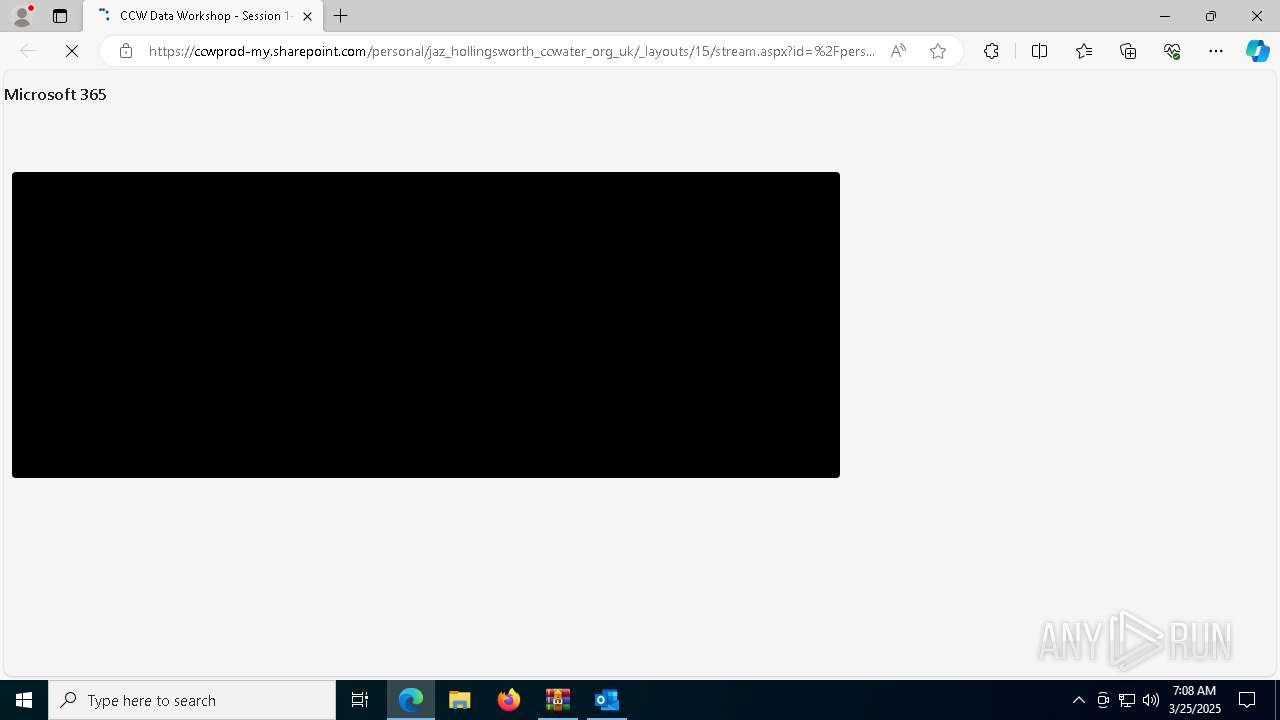Add this page to favorites
This screenshot has height=720, width=1280.
938,51
